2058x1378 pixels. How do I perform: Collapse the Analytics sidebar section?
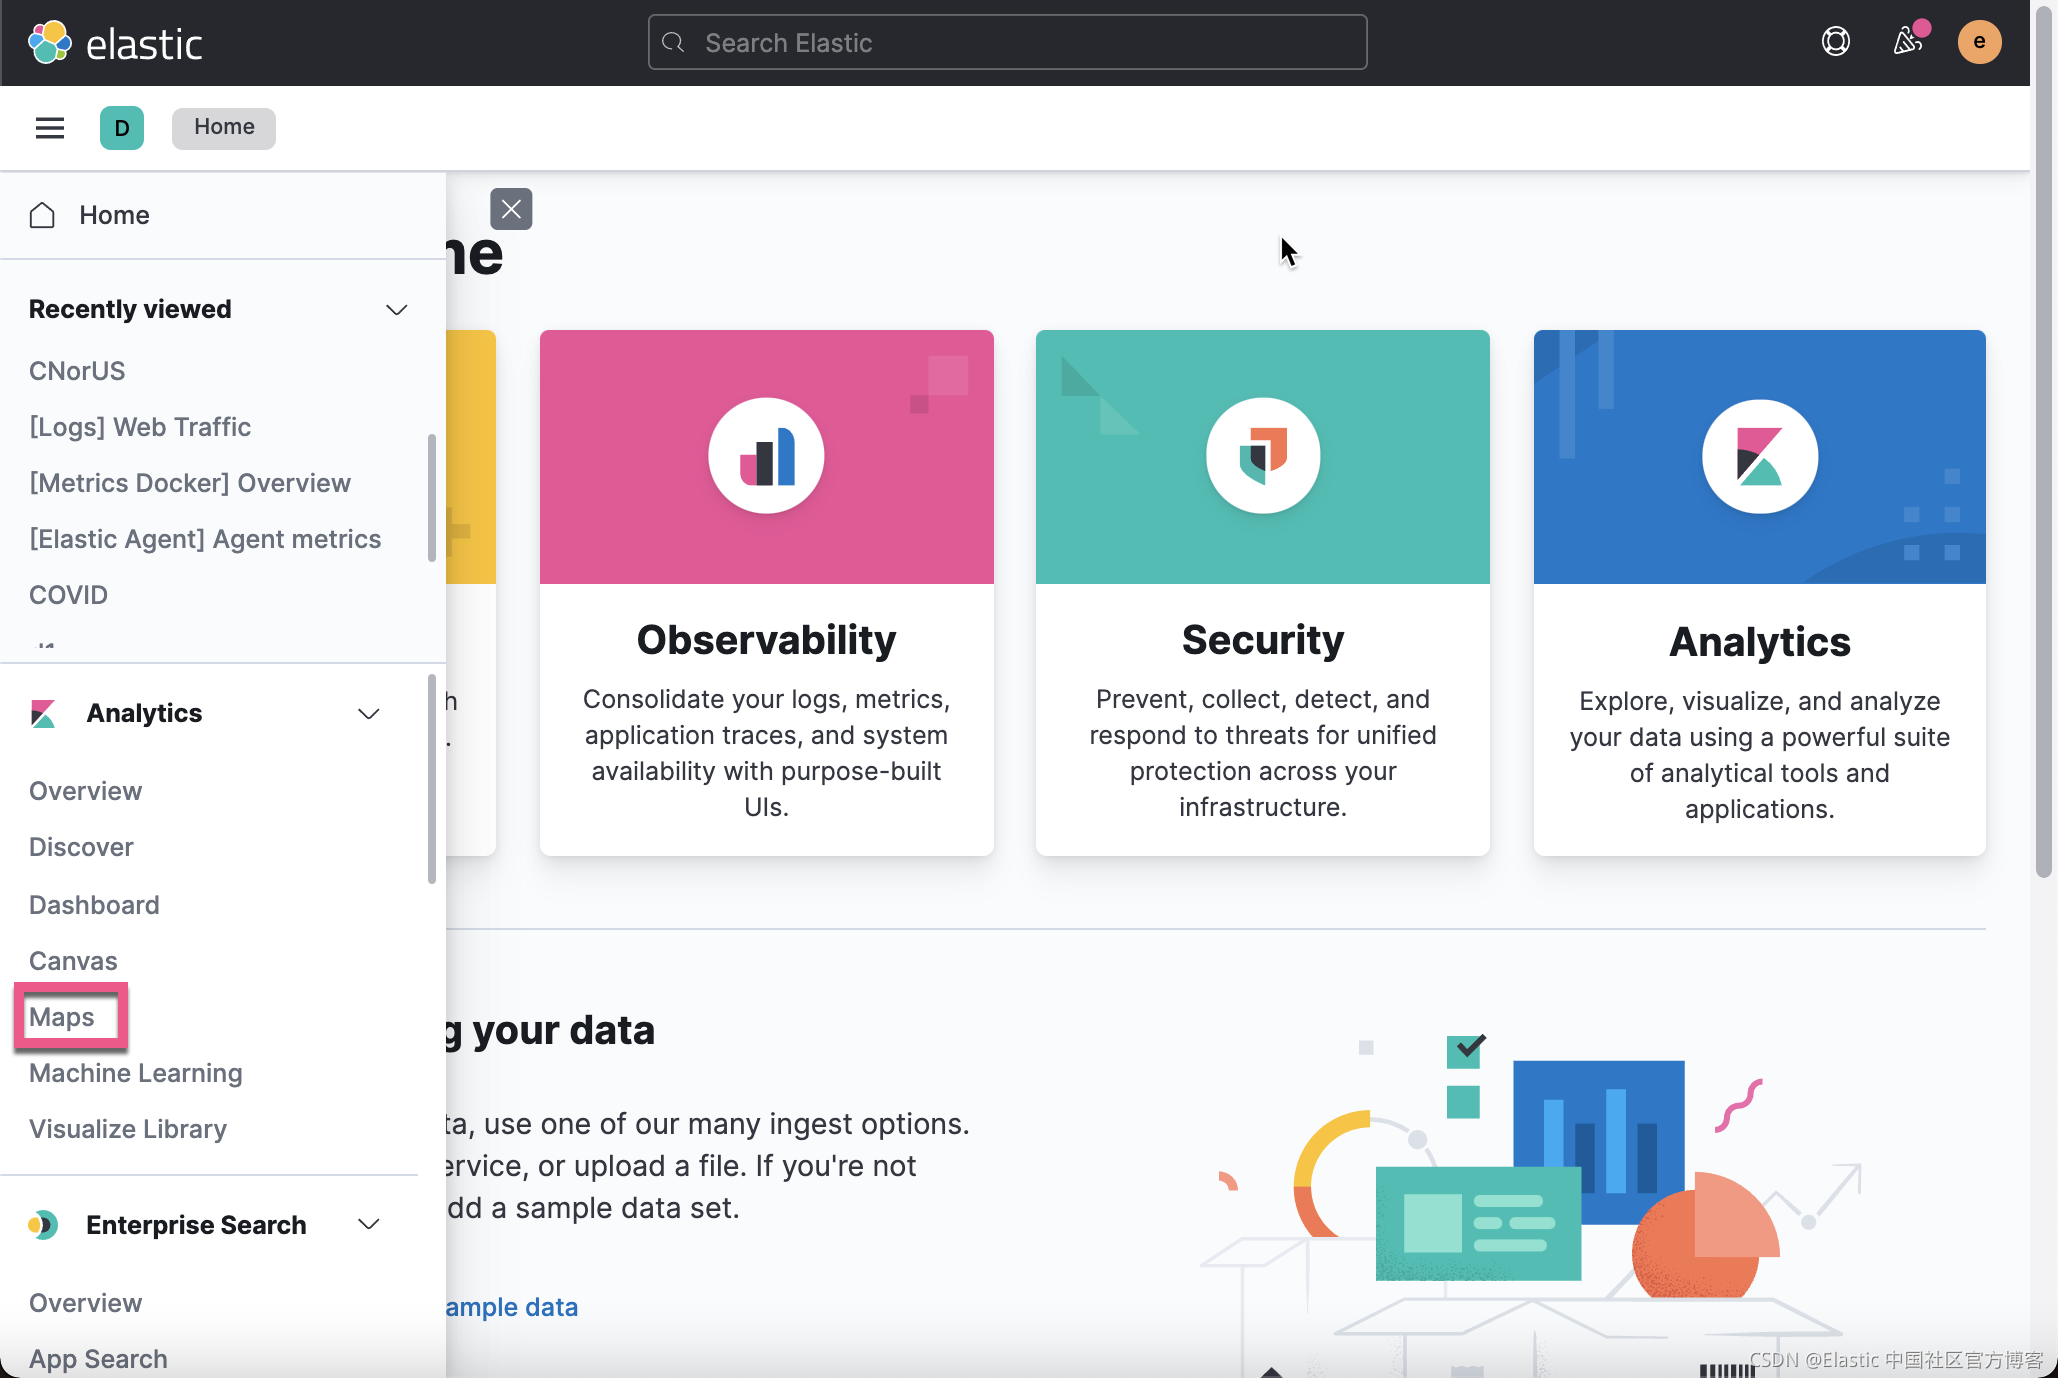(x=369, y=713)
